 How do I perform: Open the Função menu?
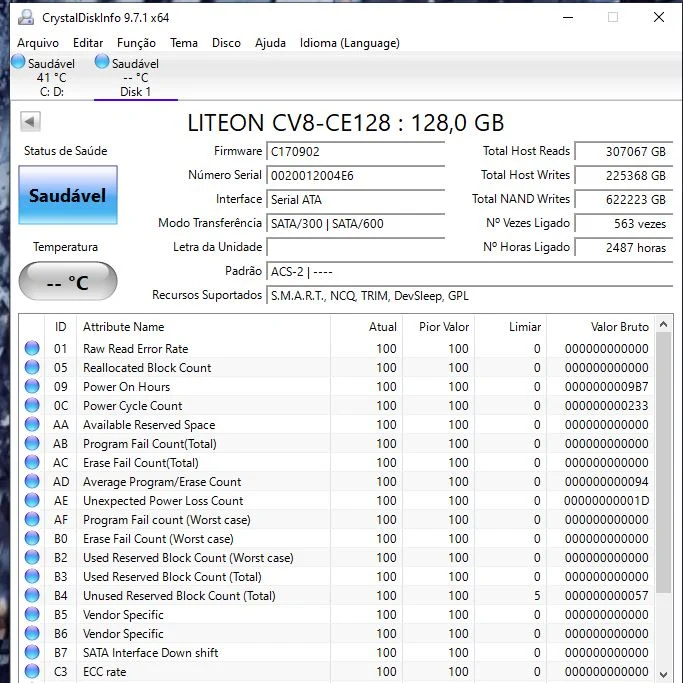(136, 43)
